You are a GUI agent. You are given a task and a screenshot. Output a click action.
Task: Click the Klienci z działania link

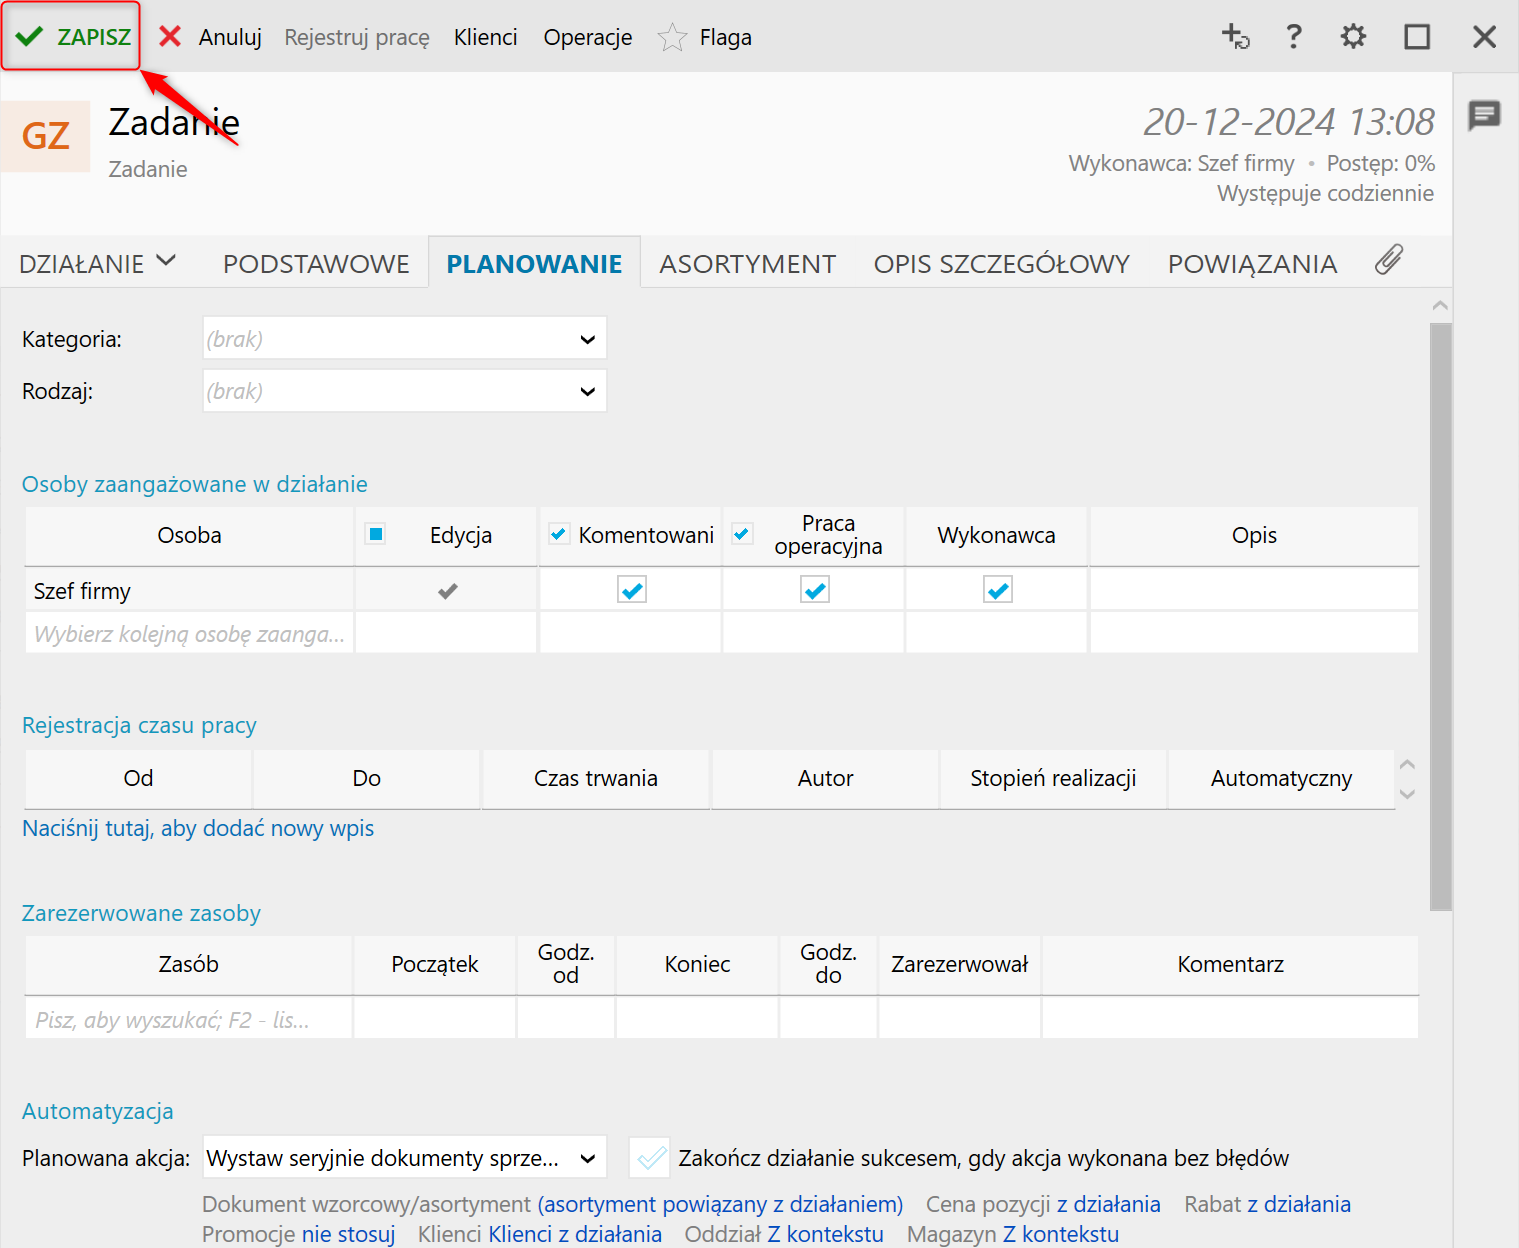[575, 1234]
